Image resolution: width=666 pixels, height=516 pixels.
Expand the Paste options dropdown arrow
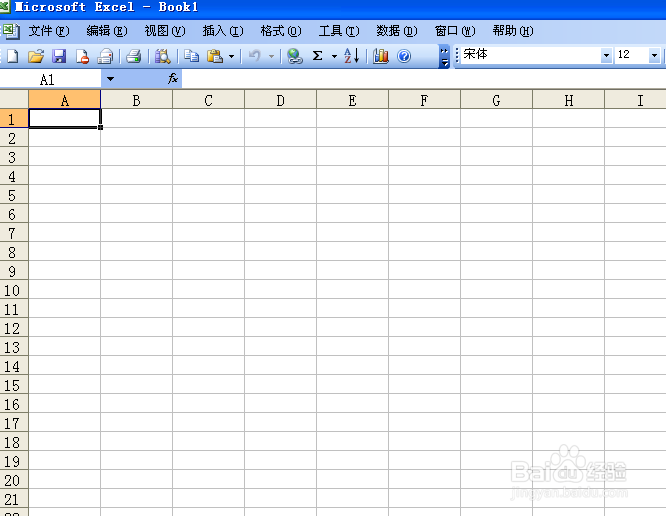pyautogui.click(x=231, y=56)
